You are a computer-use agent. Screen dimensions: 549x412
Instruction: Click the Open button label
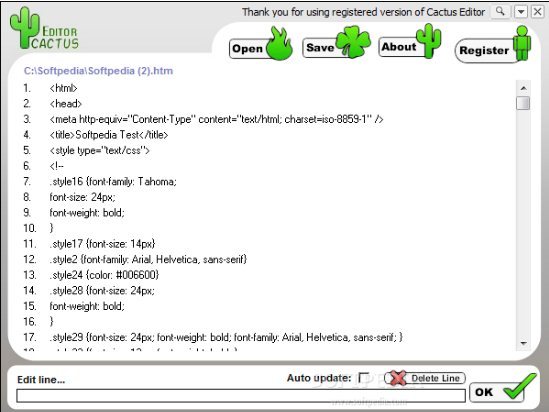(248, 49)
